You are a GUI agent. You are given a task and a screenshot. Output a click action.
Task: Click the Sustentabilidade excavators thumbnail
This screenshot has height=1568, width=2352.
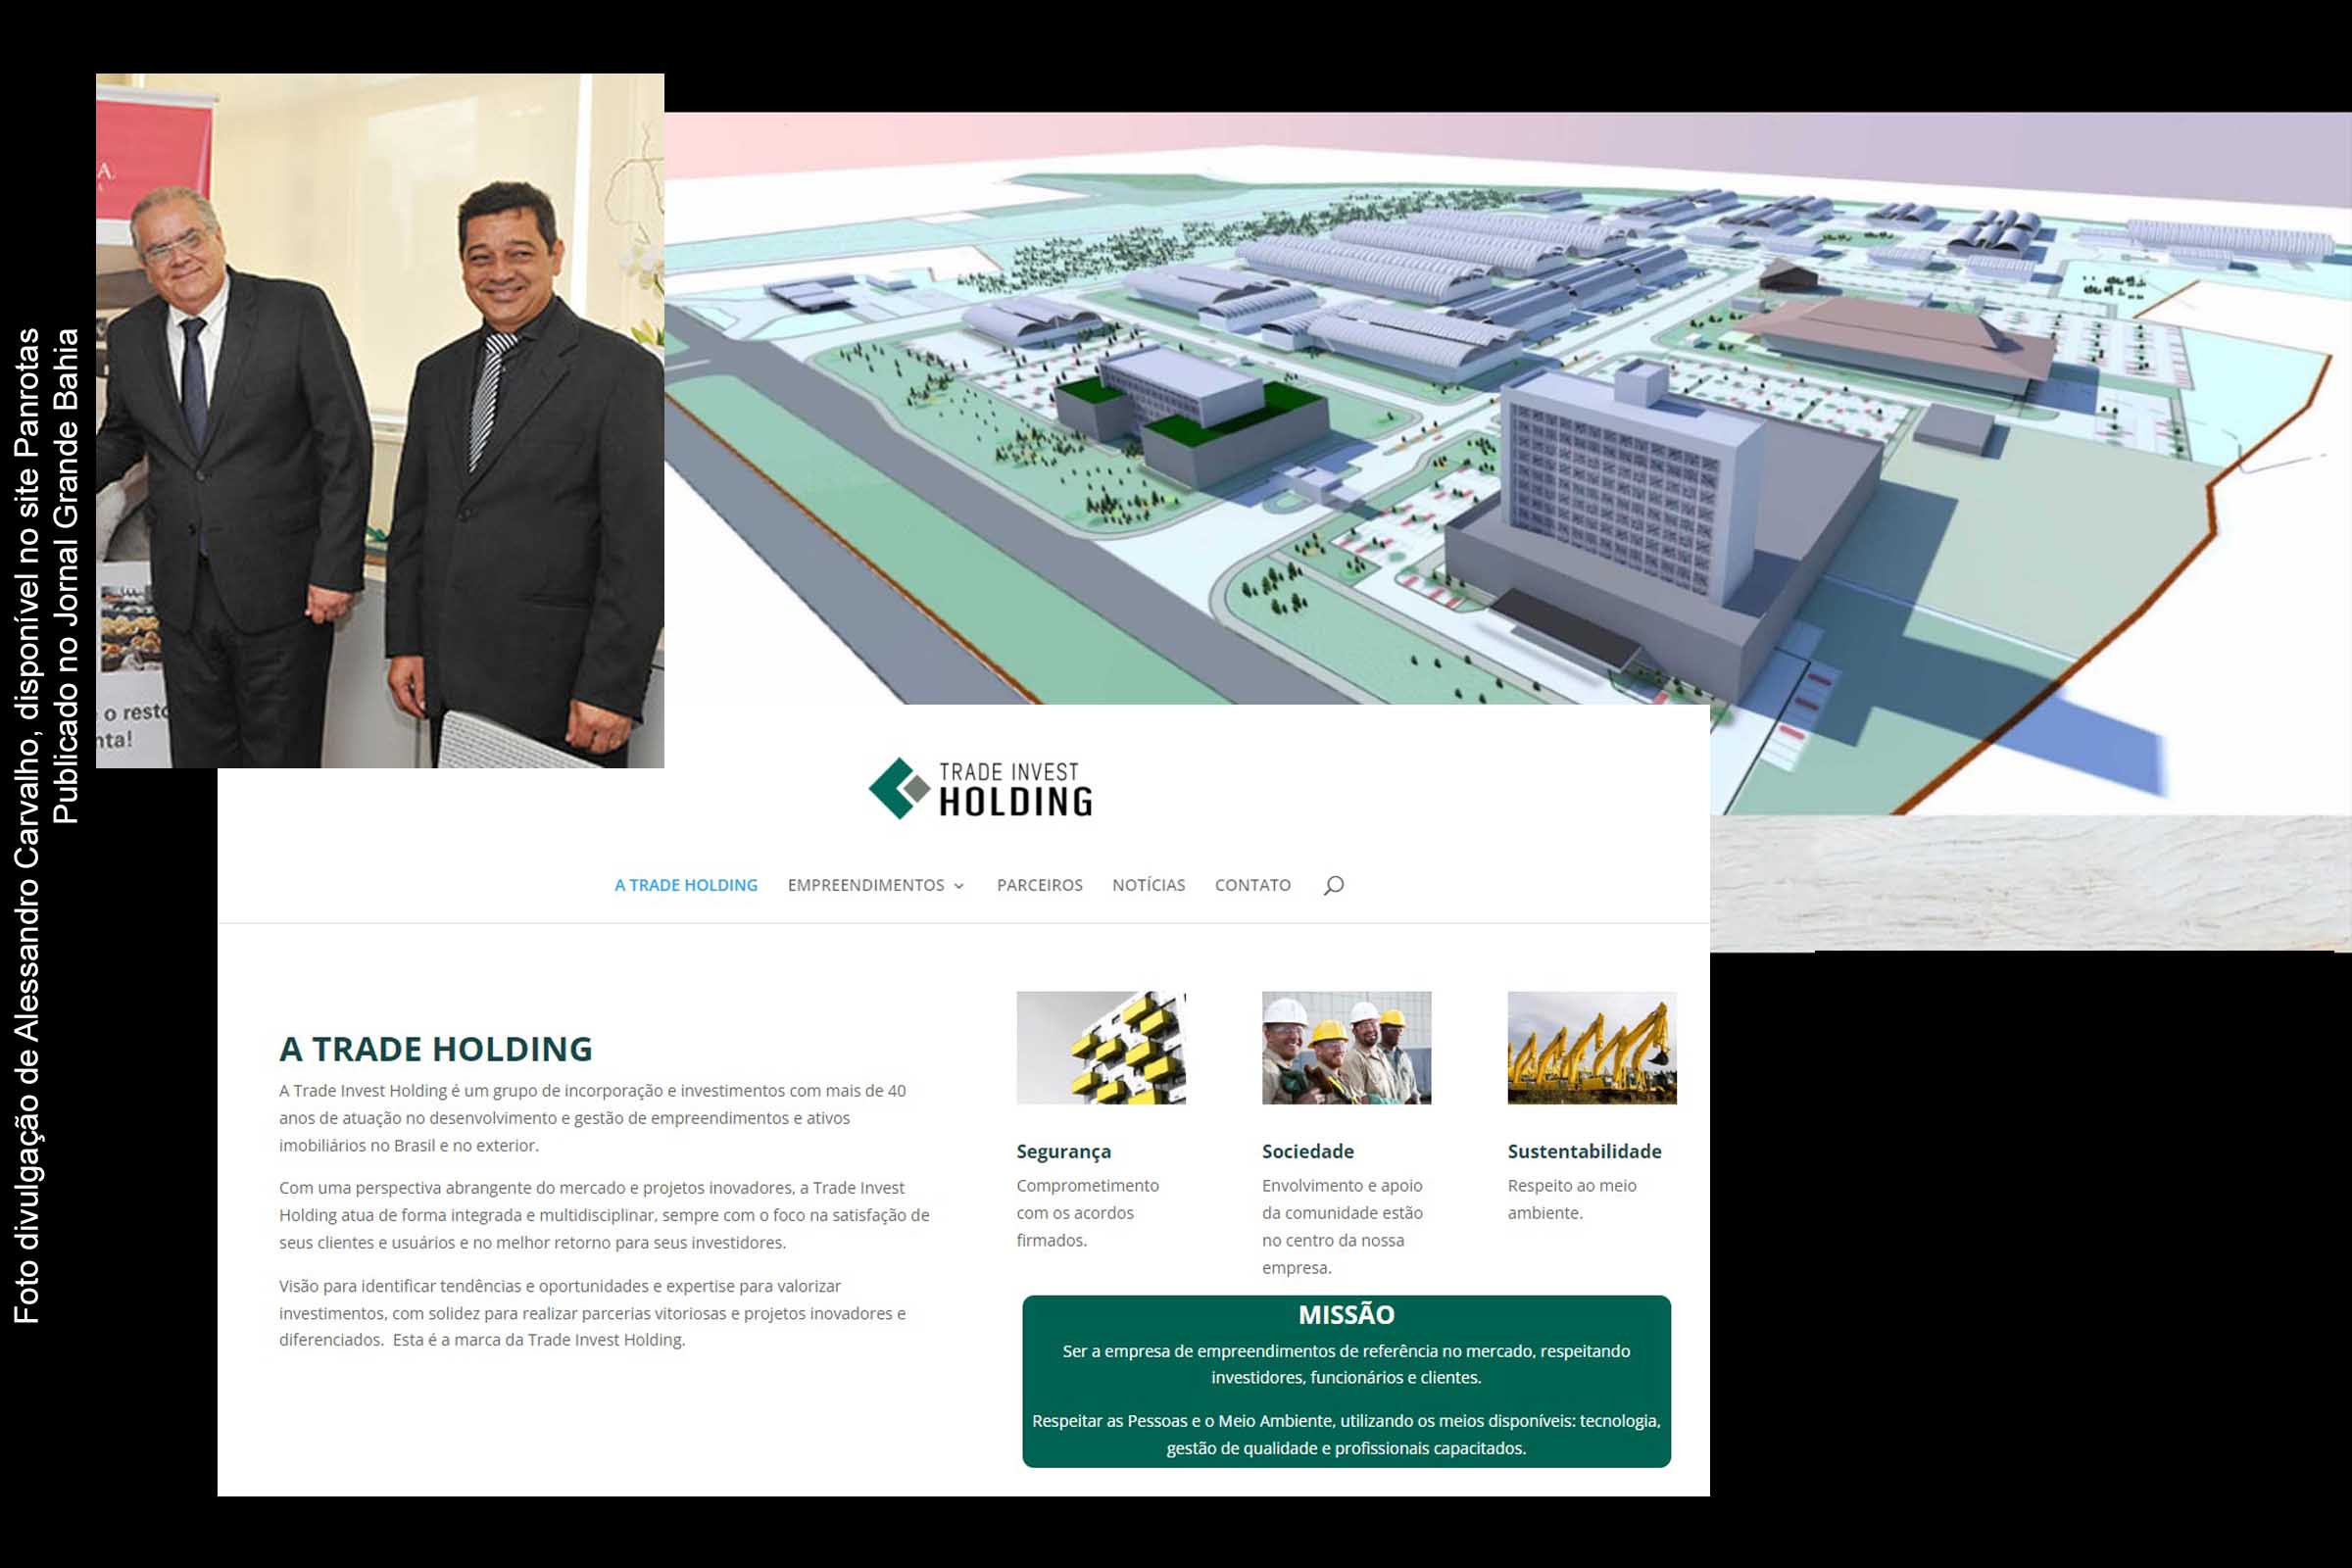pos(1591,1047)
